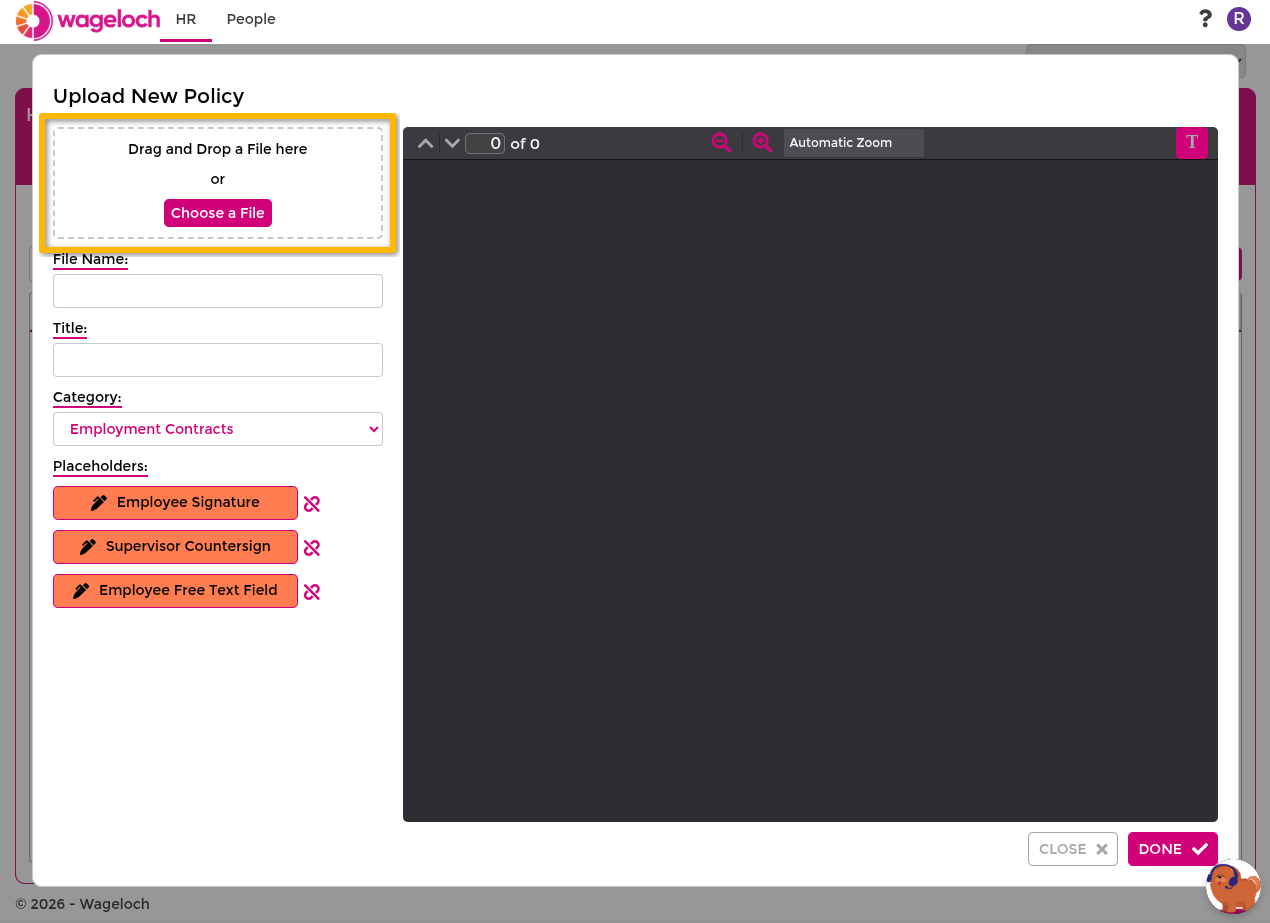Add Supervisor Countersign placeholder

click(175, 547)
